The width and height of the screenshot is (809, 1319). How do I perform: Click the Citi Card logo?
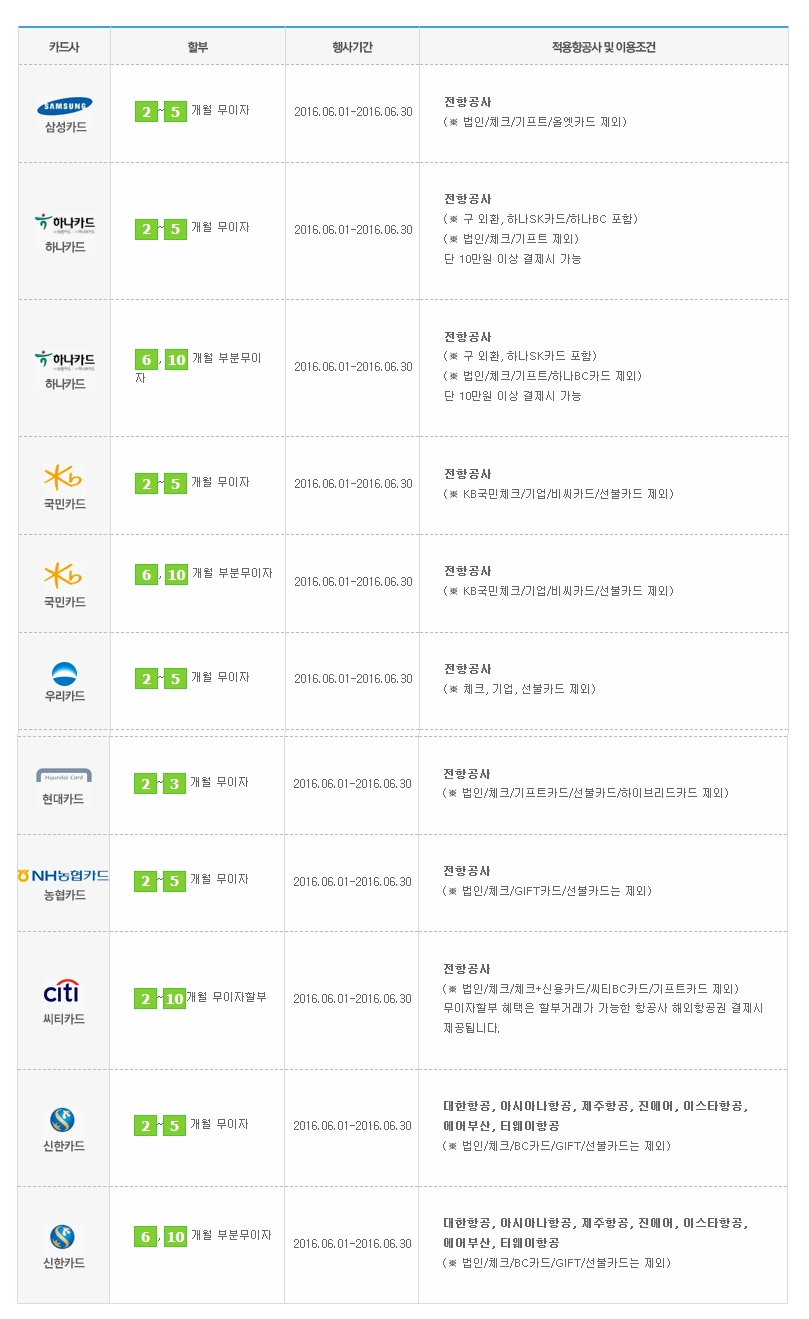tap(64, 992)
